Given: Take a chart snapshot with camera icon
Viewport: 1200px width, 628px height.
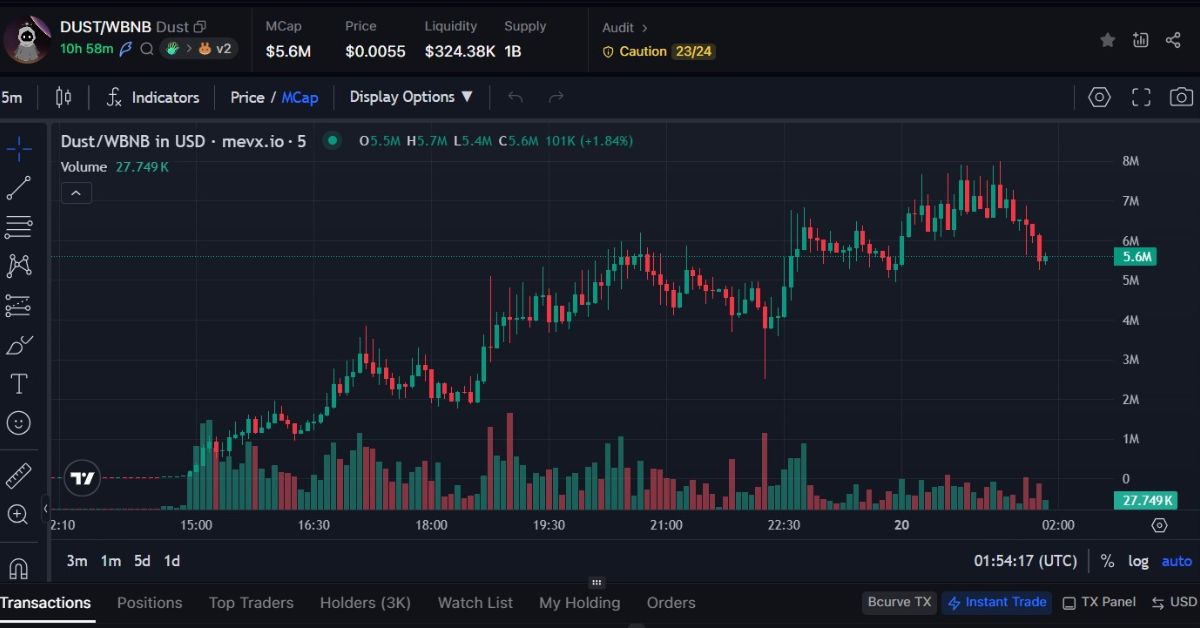Looking at the screenshot, I should tap(1181, 97).
